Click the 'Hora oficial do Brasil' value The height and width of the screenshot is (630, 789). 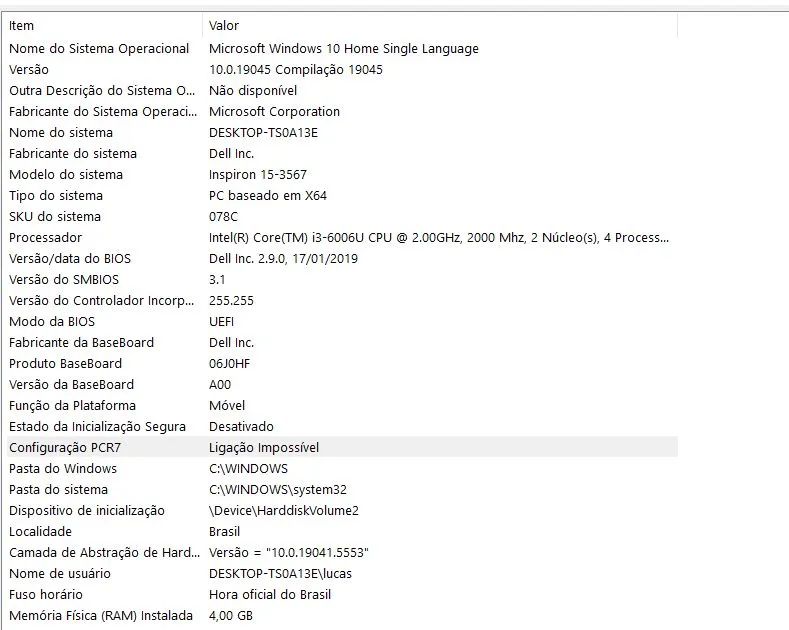pos(270,595)
